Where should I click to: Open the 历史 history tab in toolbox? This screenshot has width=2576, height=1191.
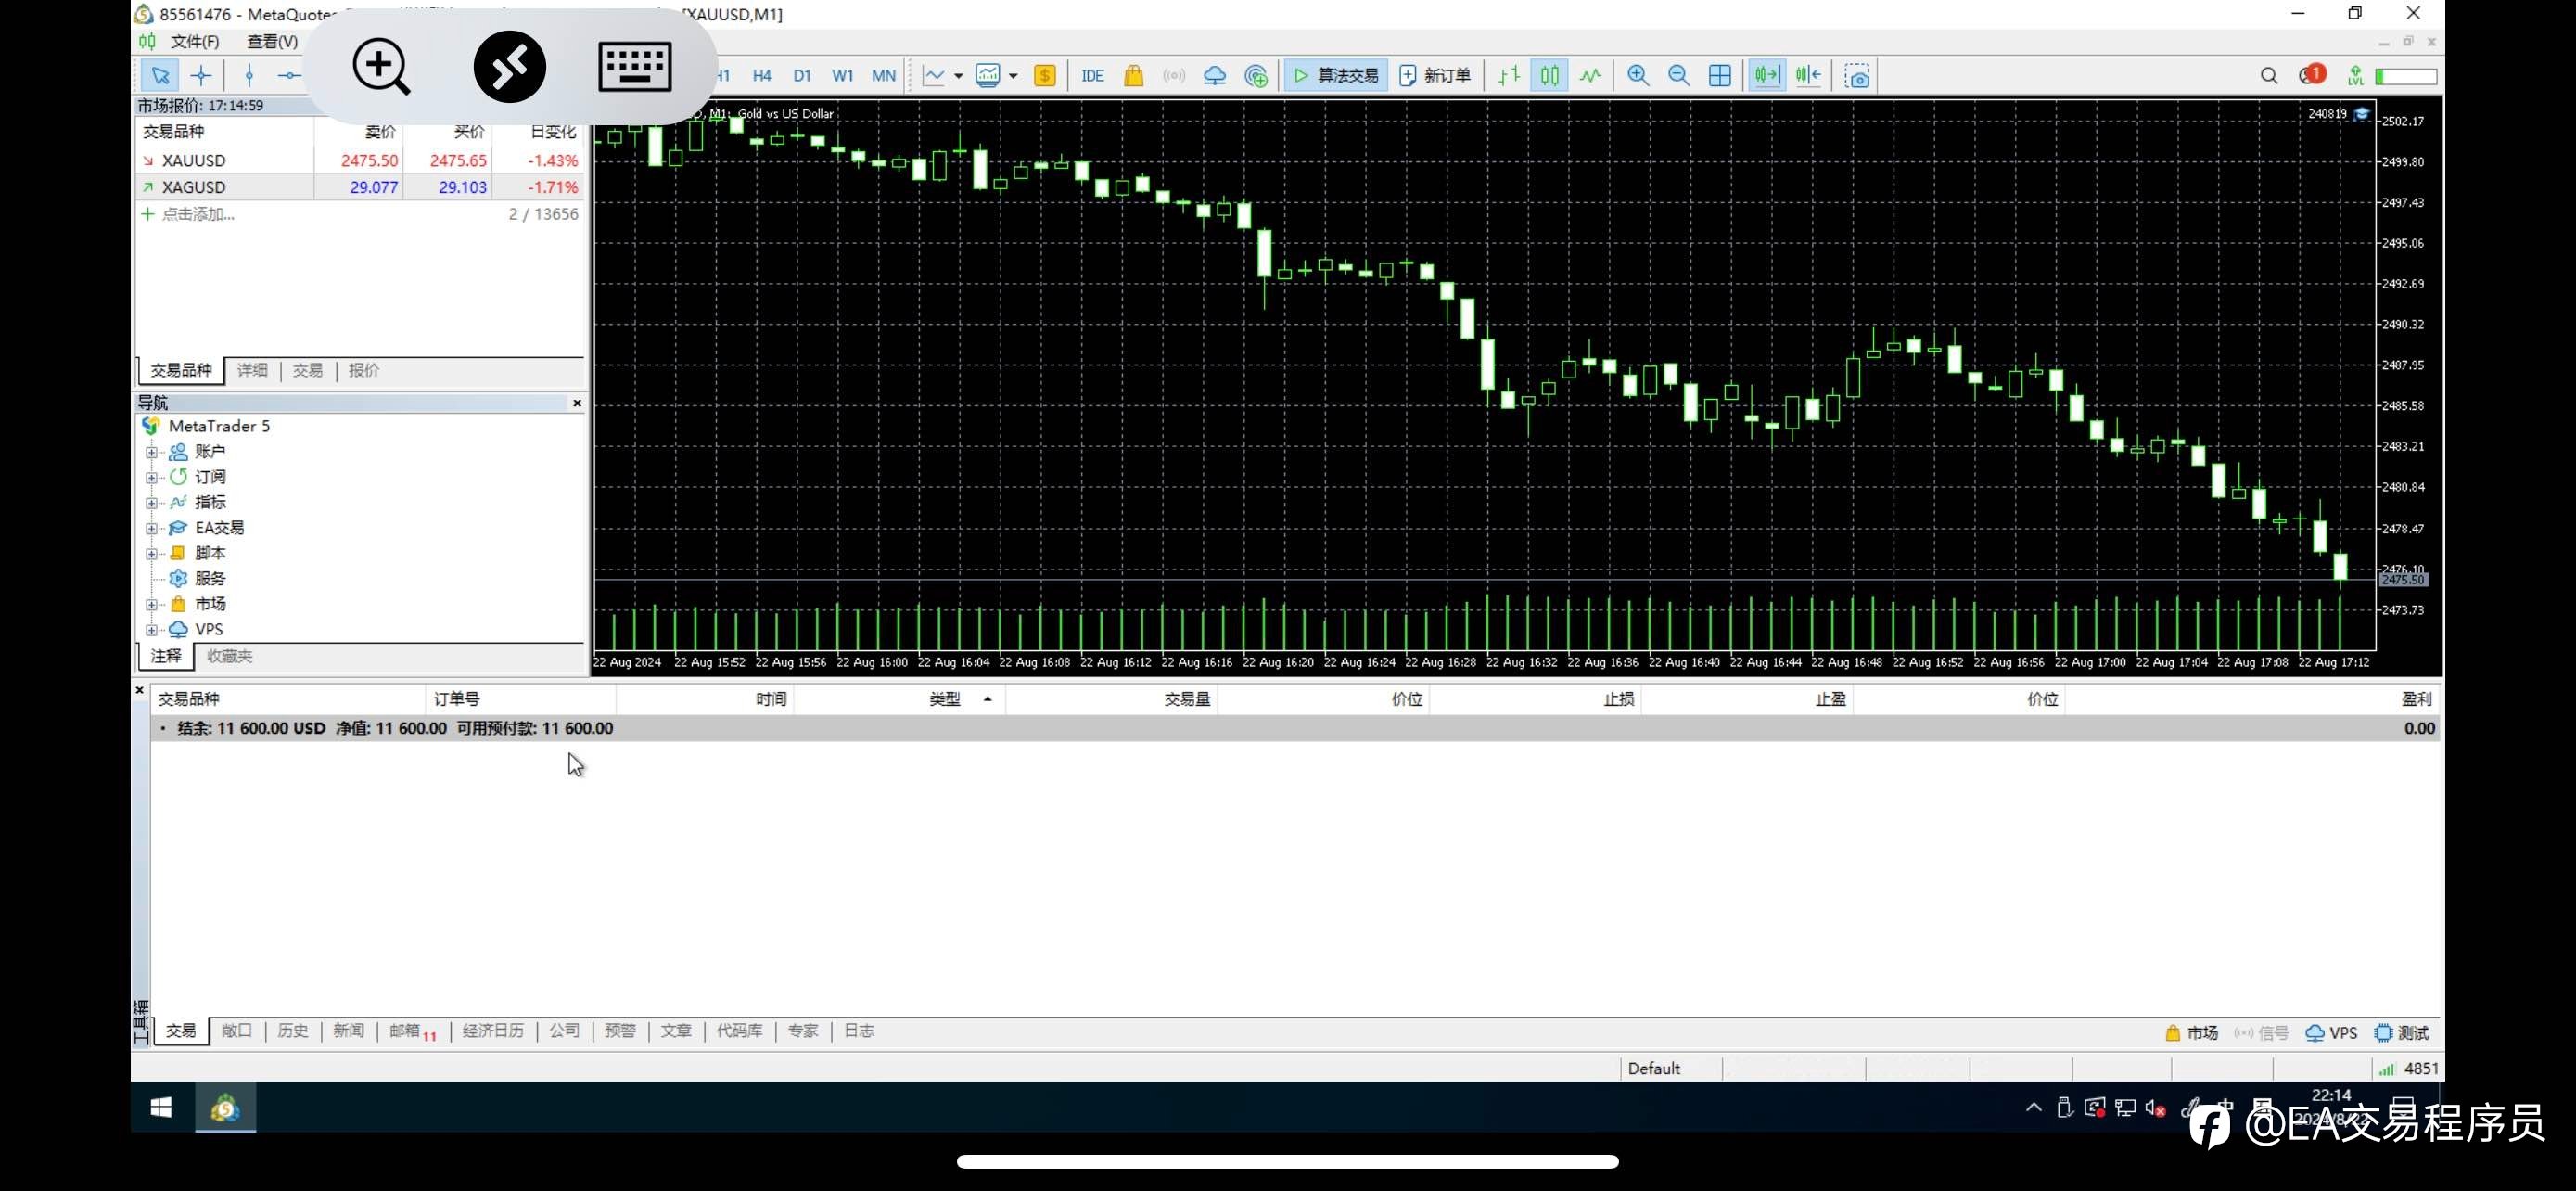point(293,1030)
